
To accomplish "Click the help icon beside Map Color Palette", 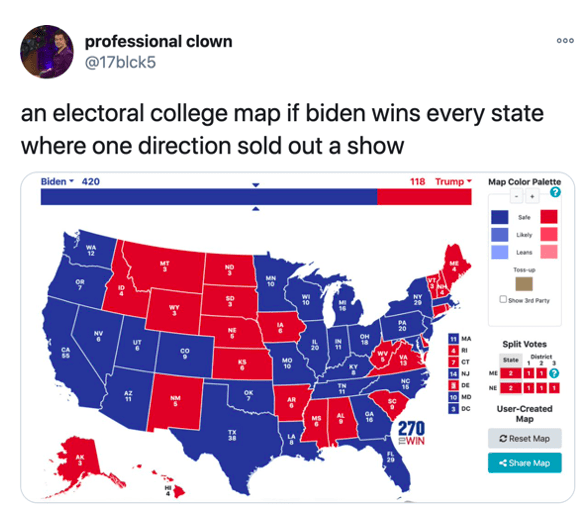I will tap(555, 192).
